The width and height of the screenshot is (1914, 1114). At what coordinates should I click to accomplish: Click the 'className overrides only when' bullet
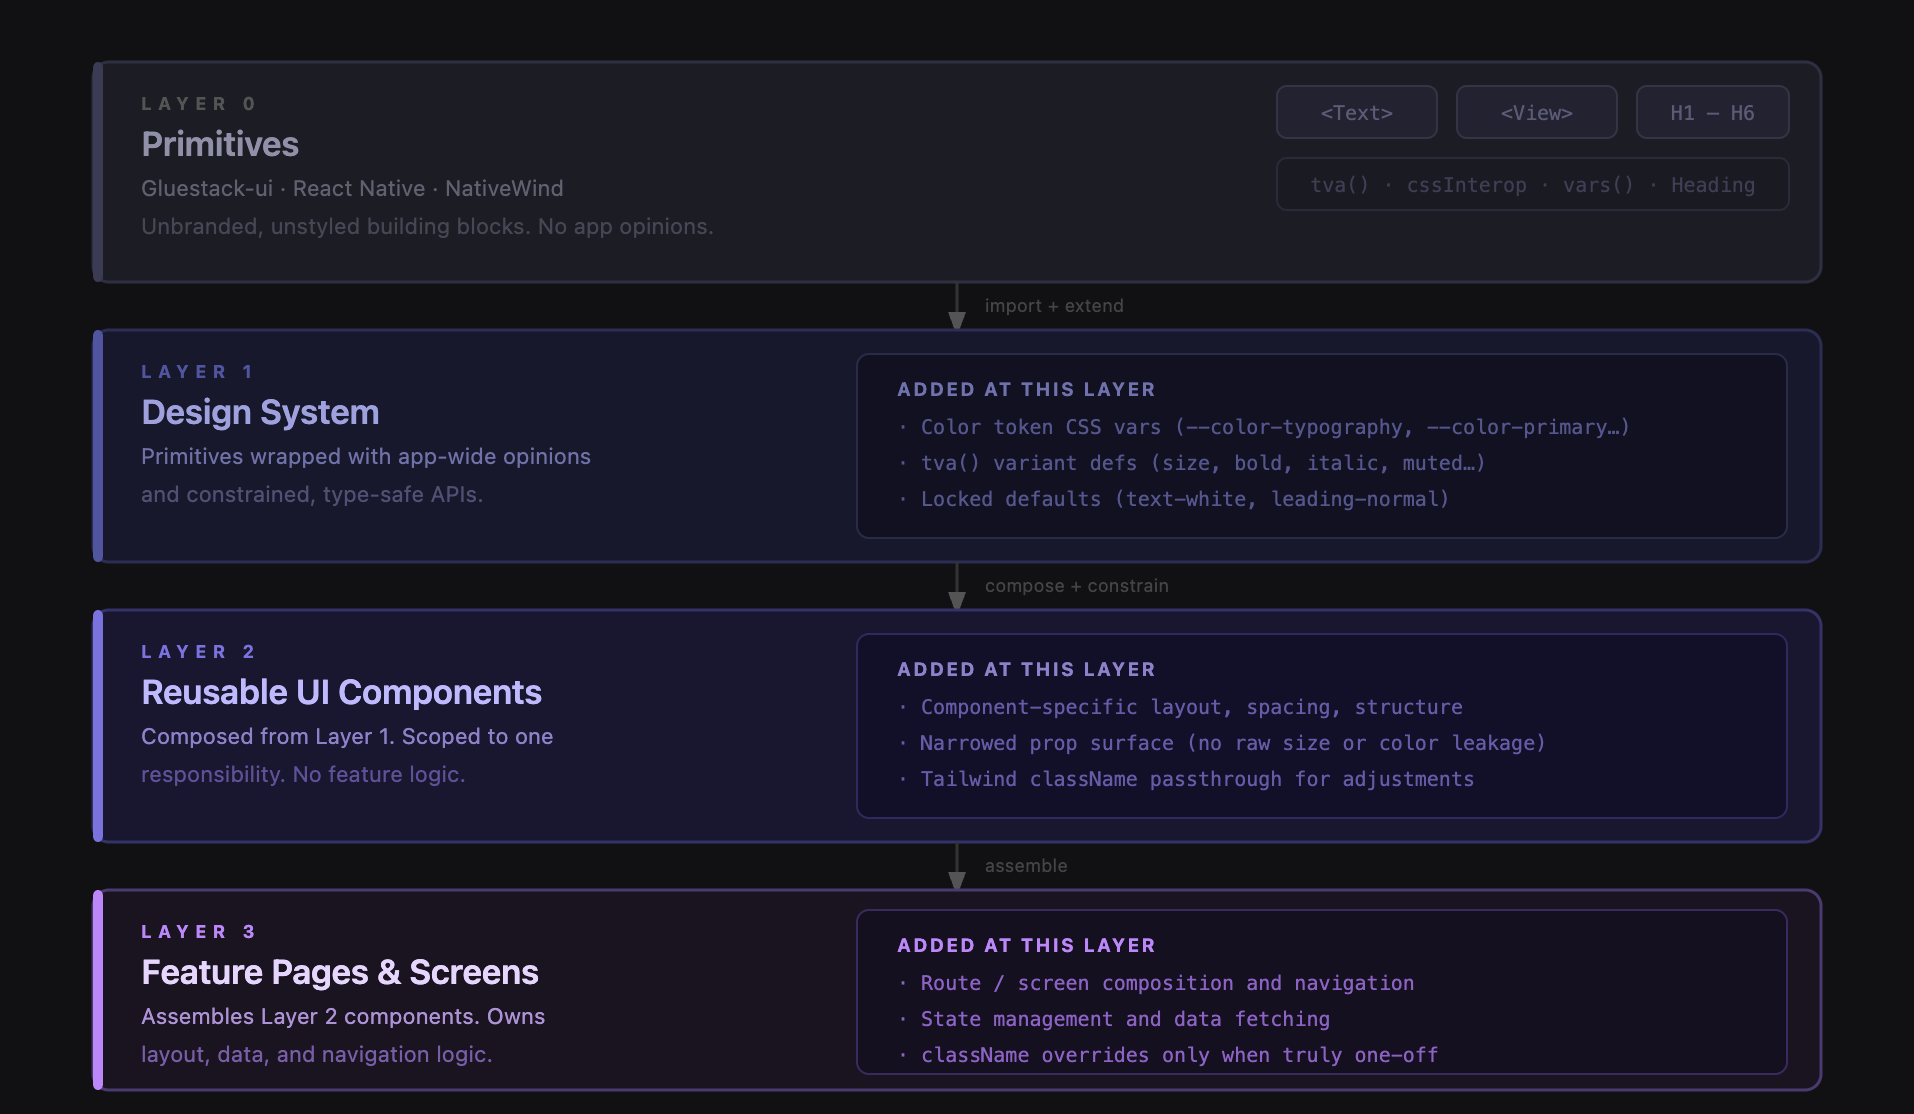[1168, 1055]
